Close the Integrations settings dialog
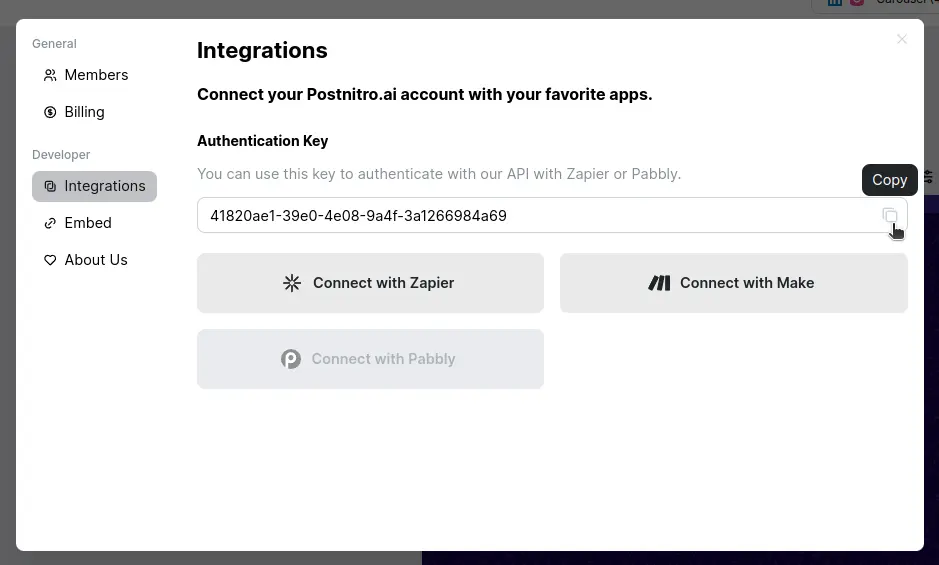The height and width of the screenshot is (565, 939). (x=902, y=39)
